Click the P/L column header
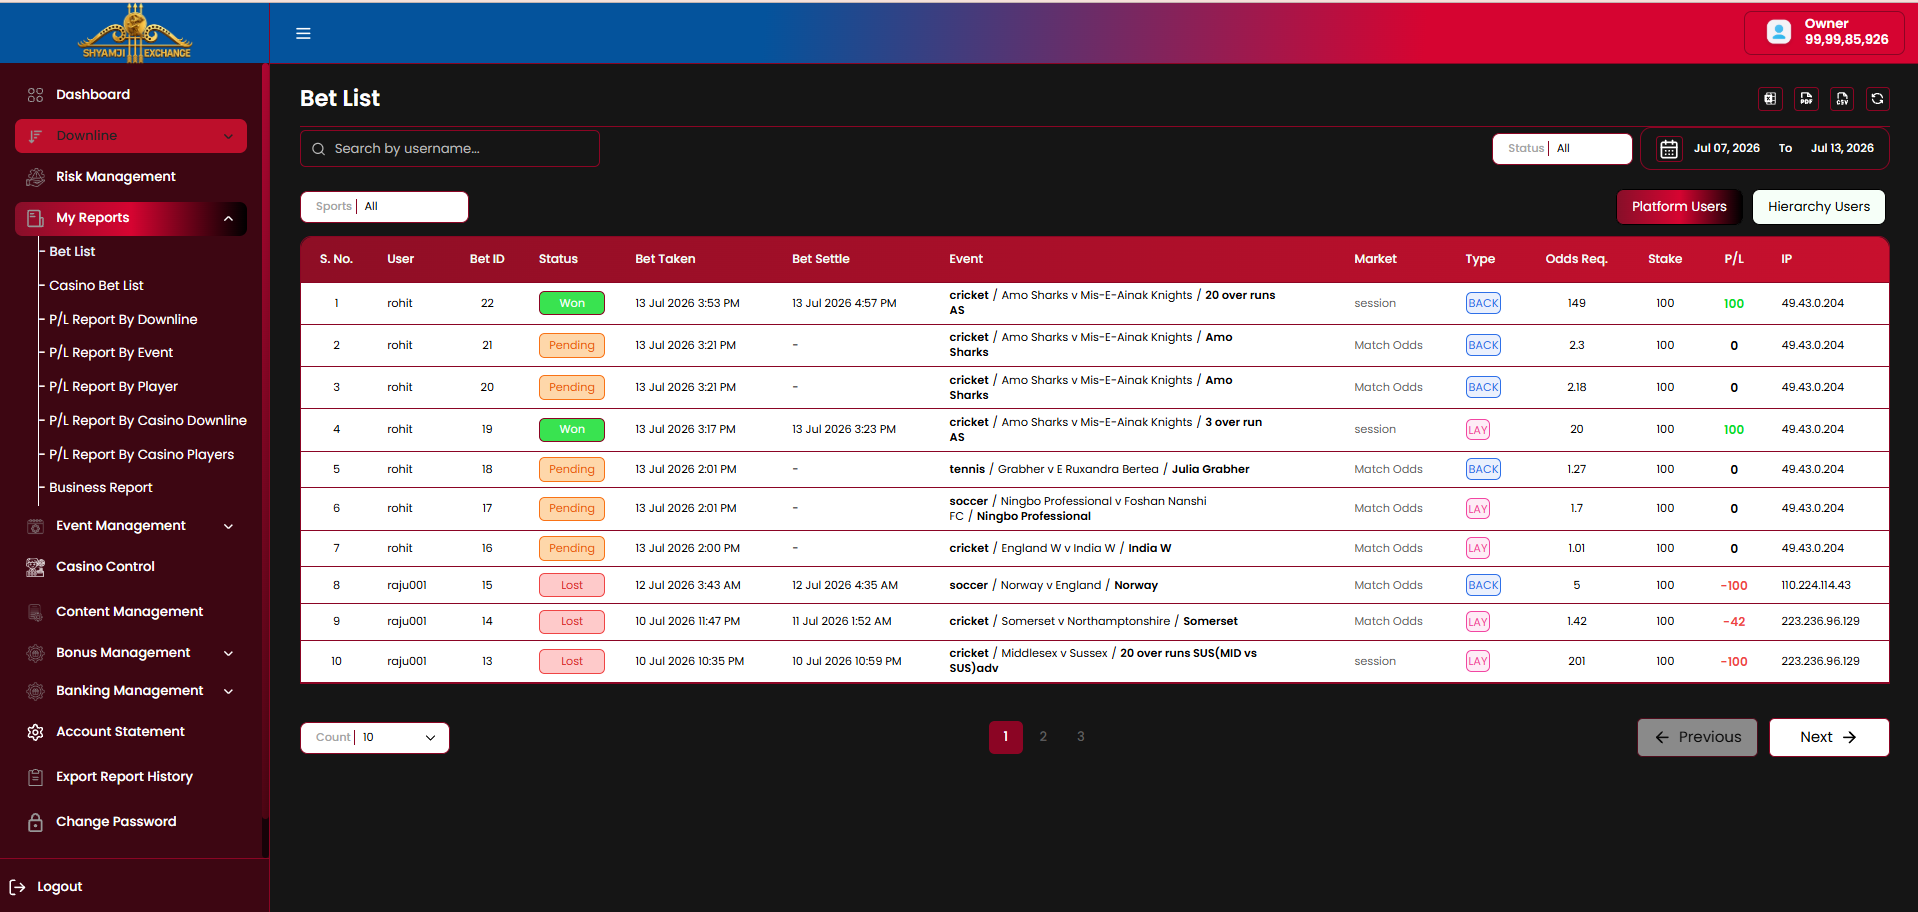1918x912 pixels. click(x=1734, y=259)
